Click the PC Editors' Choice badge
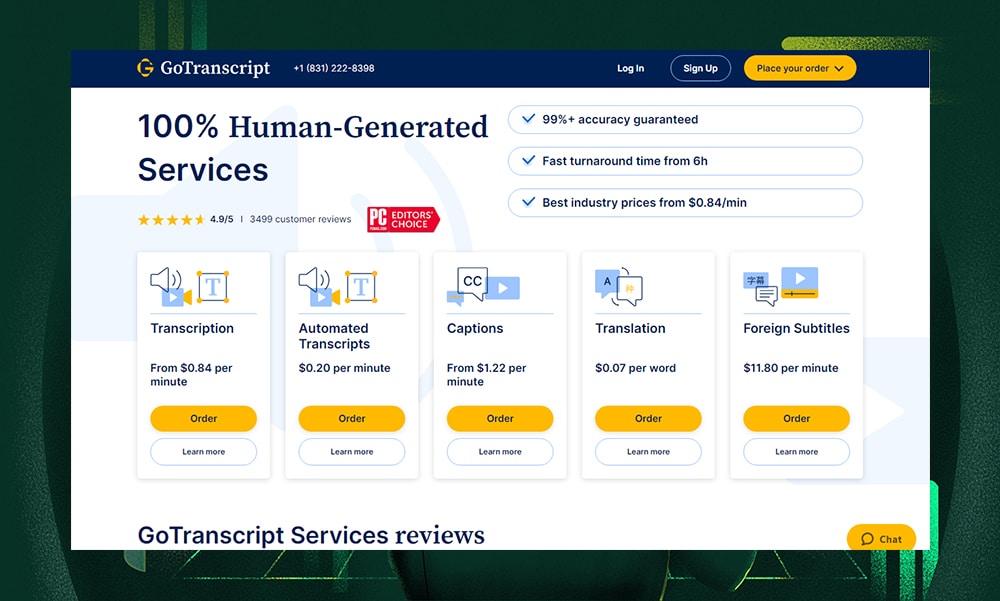The image size is (1000, 601). pyautogui.click(x=402, y=219)
